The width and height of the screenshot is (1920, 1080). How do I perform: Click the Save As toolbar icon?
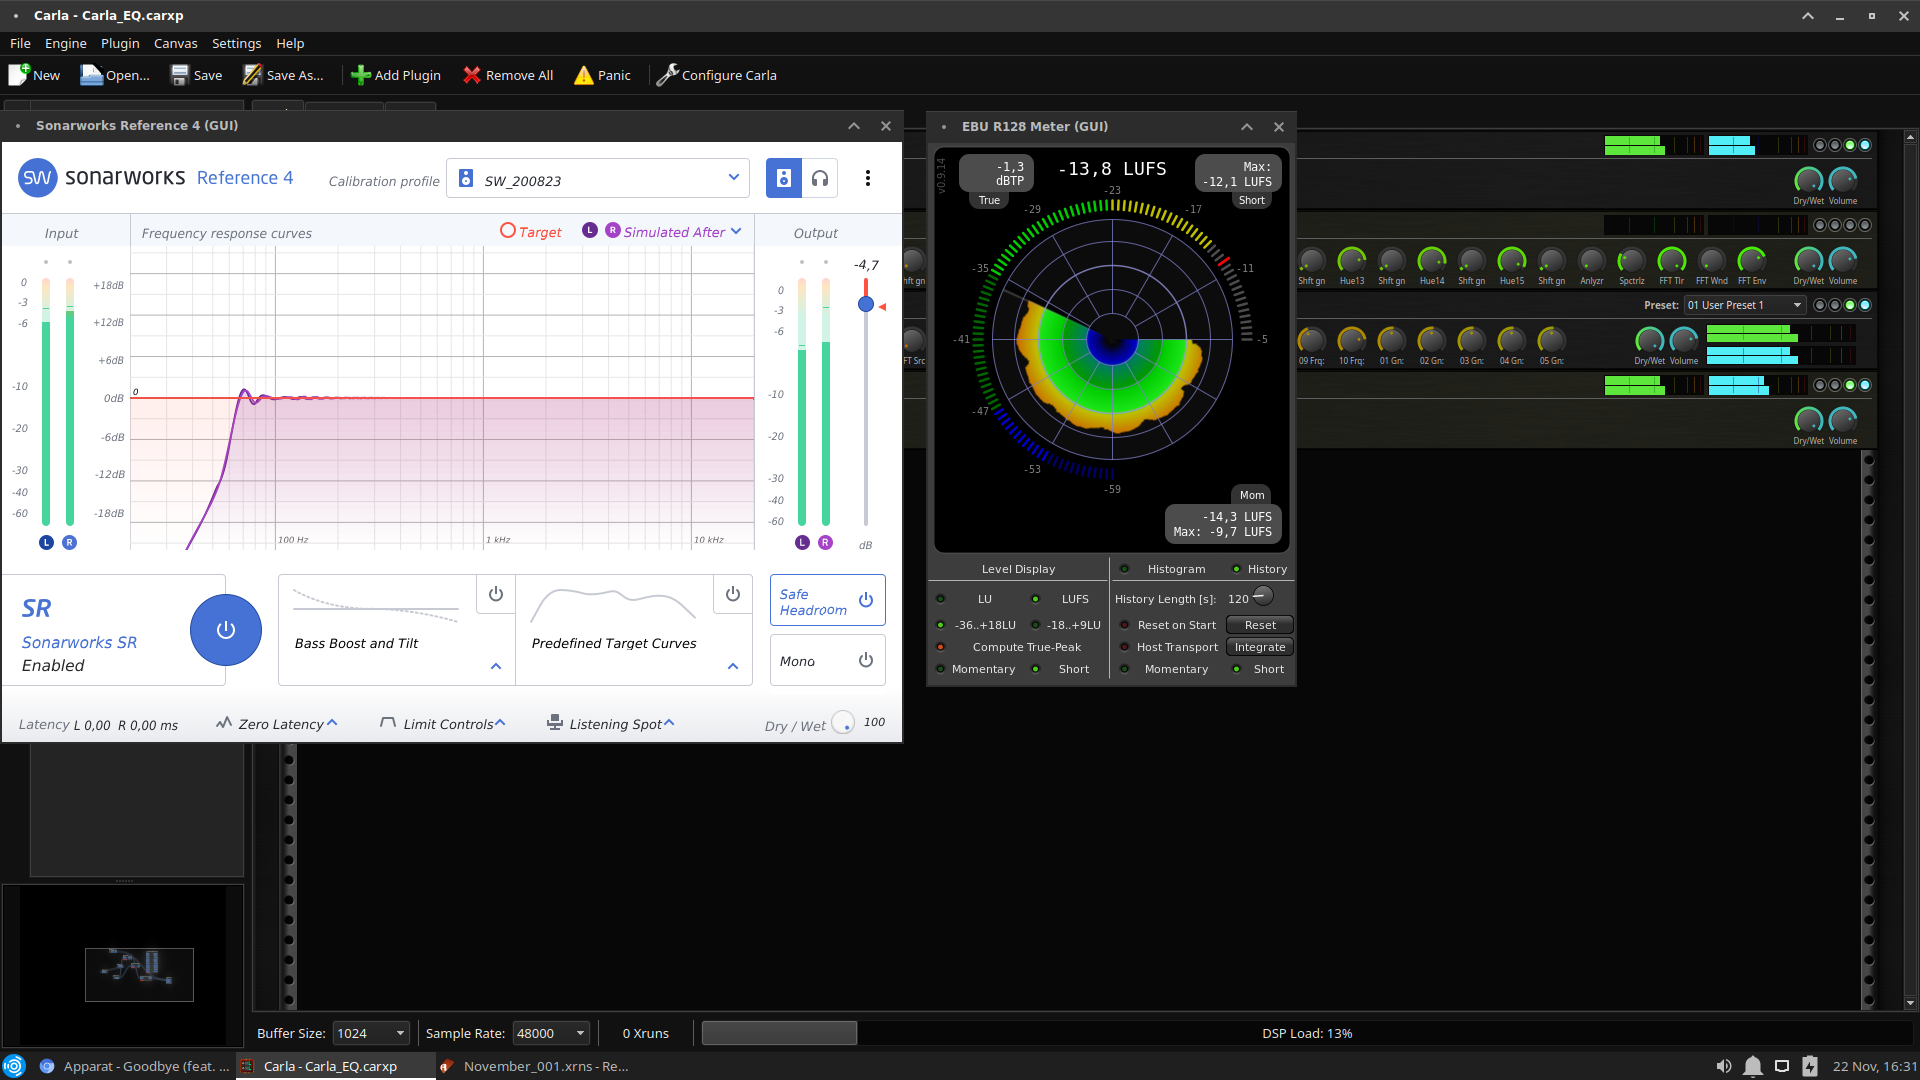pyautogui.click(x=253, y=75)
